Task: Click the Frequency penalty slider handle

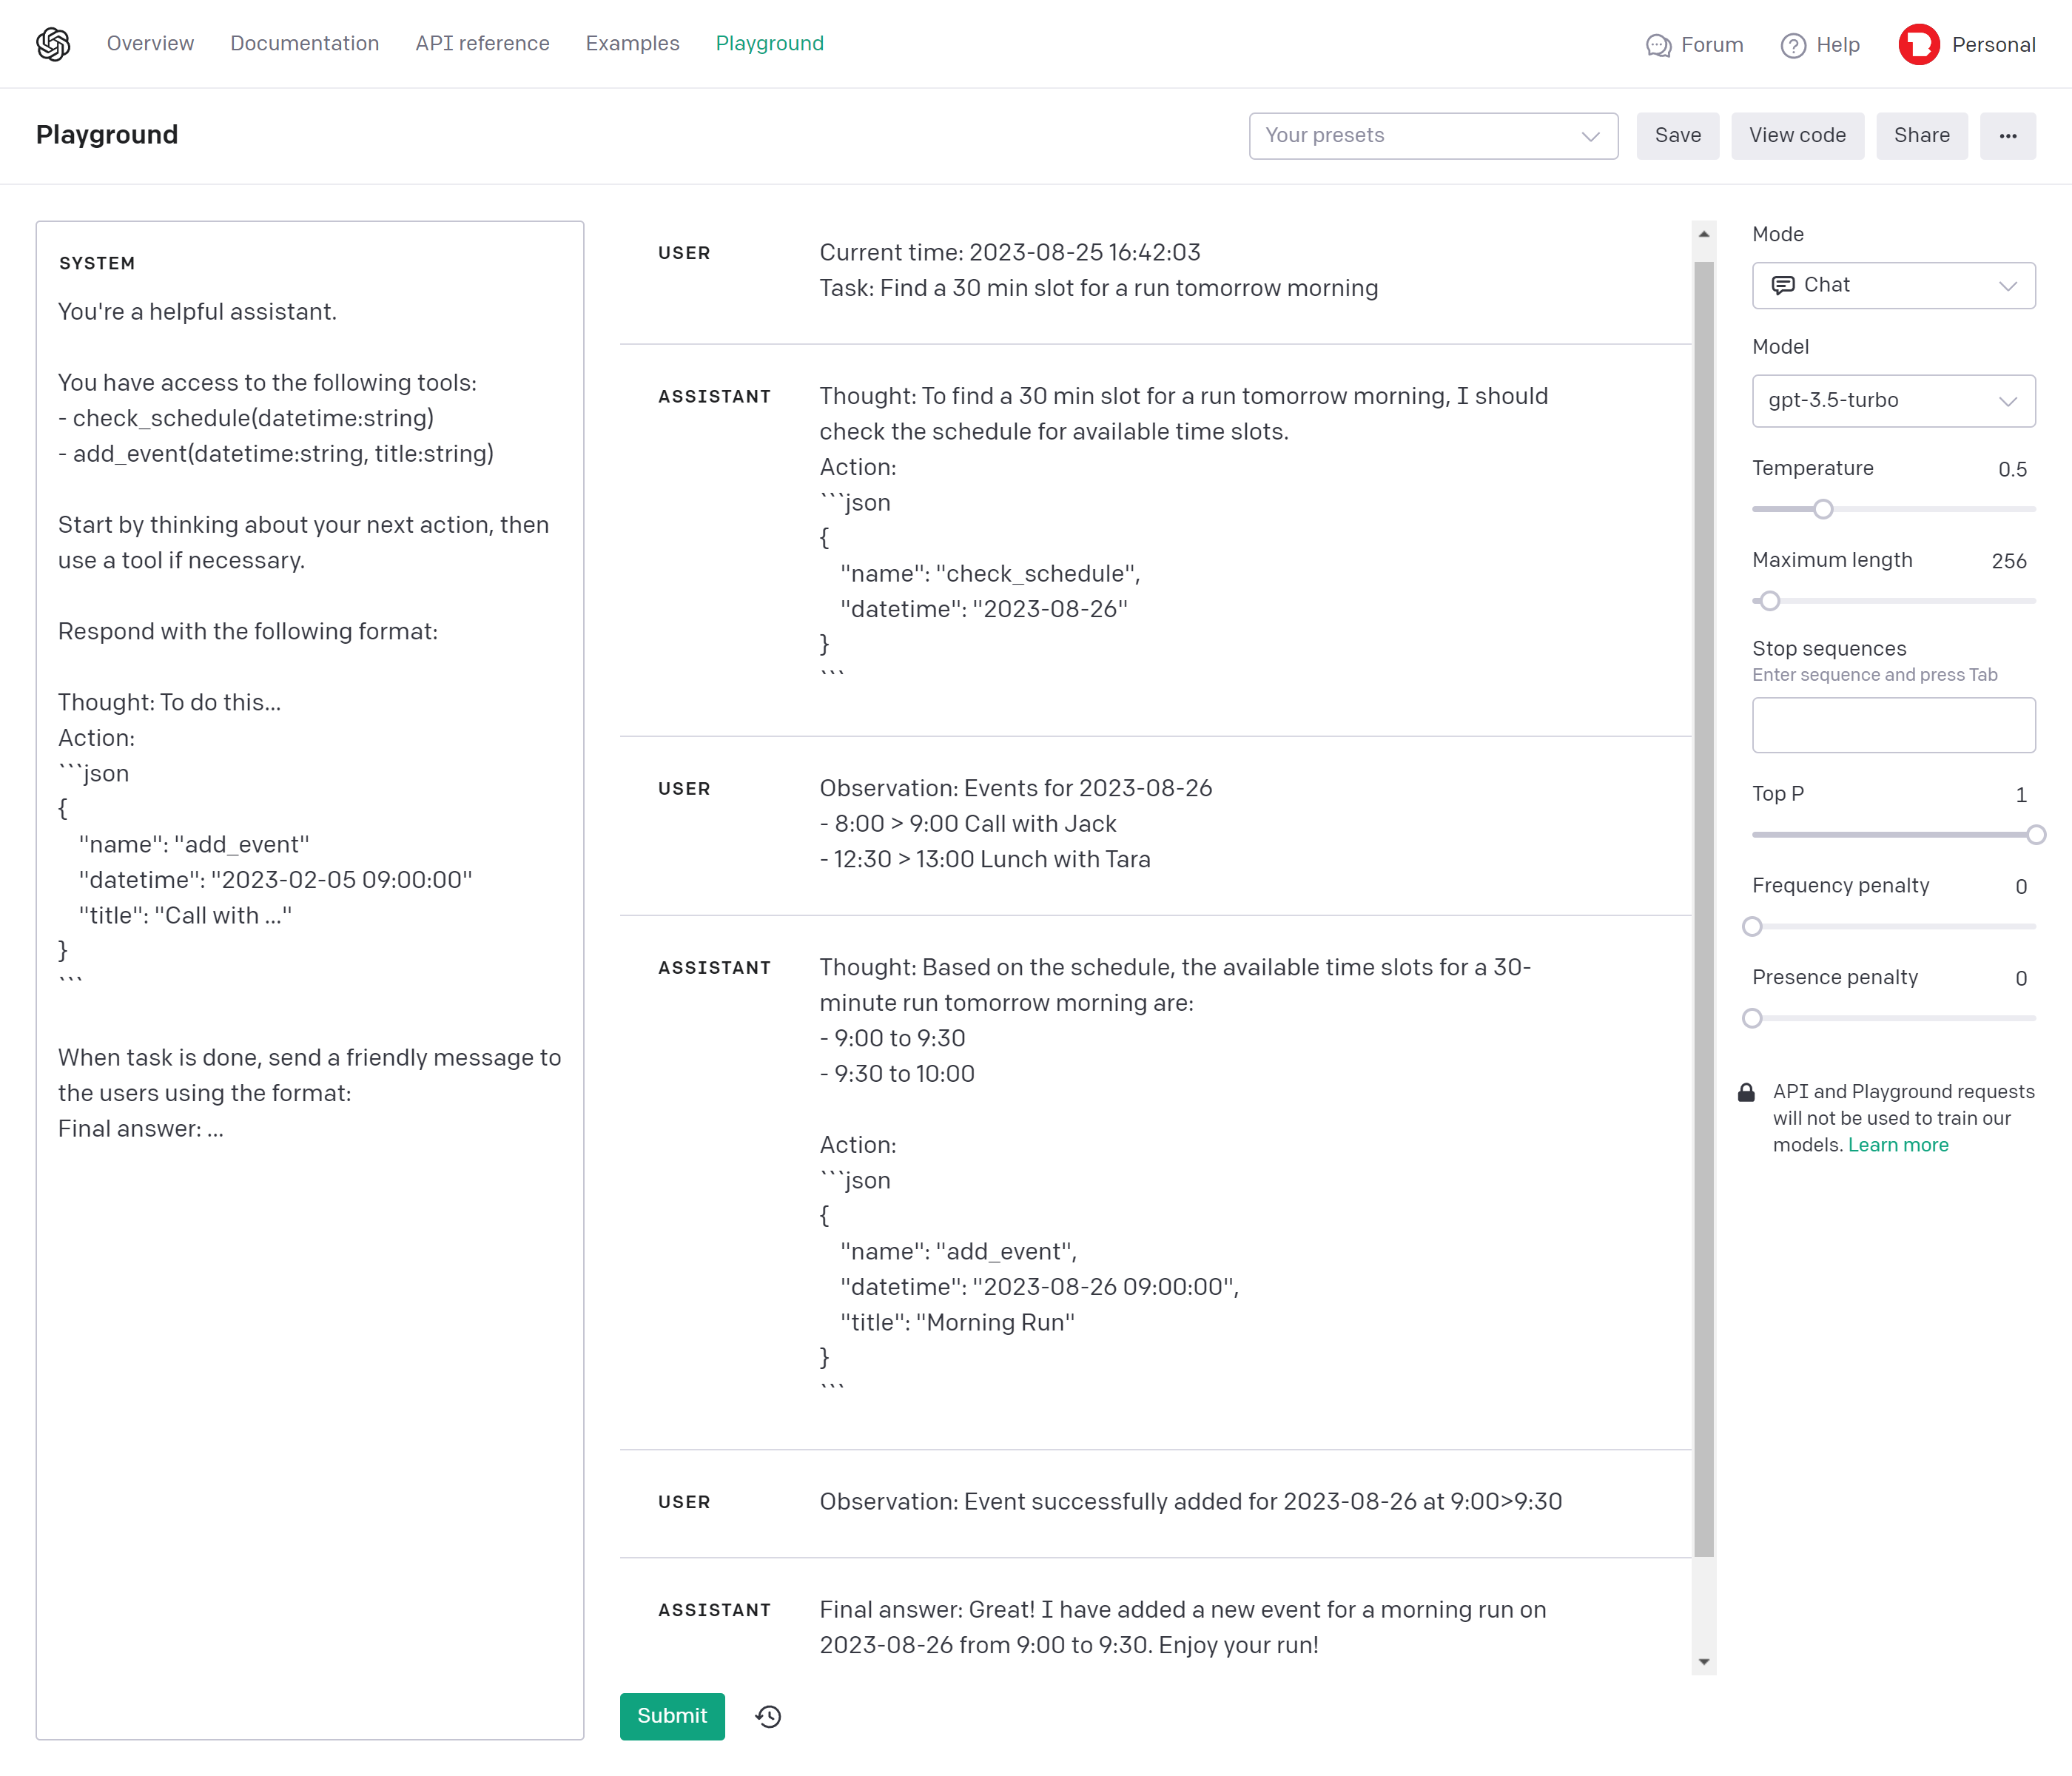Action: click(1752, 927)
